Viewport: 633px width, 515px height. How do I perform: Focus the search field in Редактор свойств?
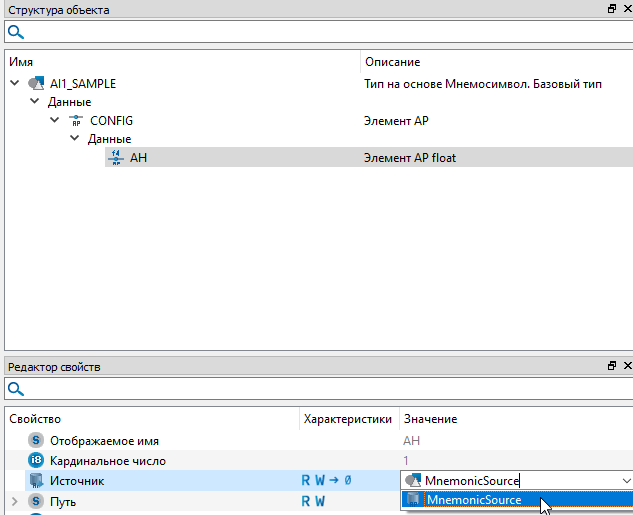click(320, 389)
